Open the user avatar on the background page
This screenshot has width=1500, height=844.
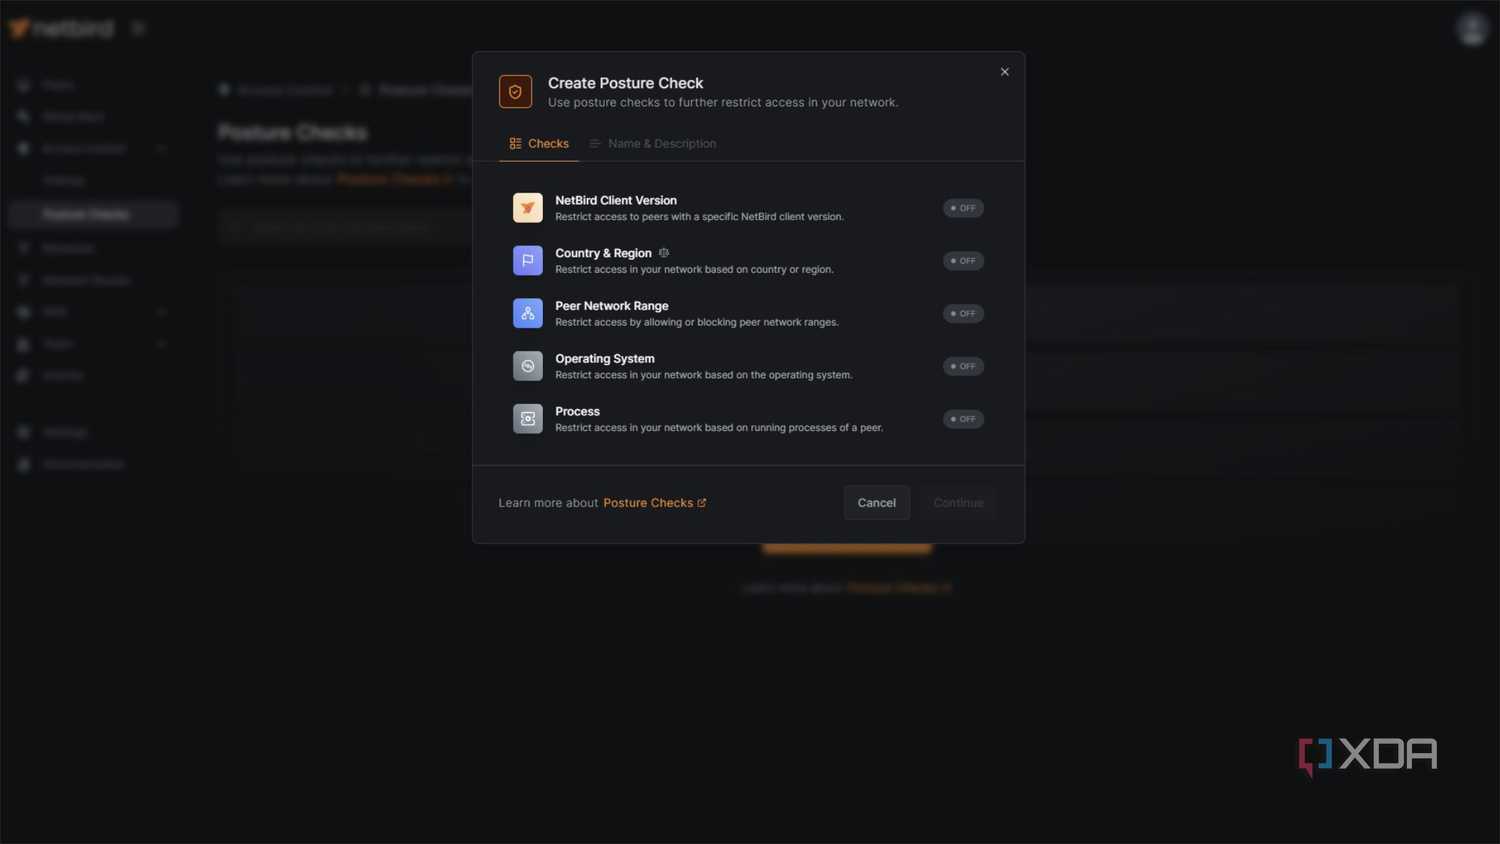coord(1472,28)
